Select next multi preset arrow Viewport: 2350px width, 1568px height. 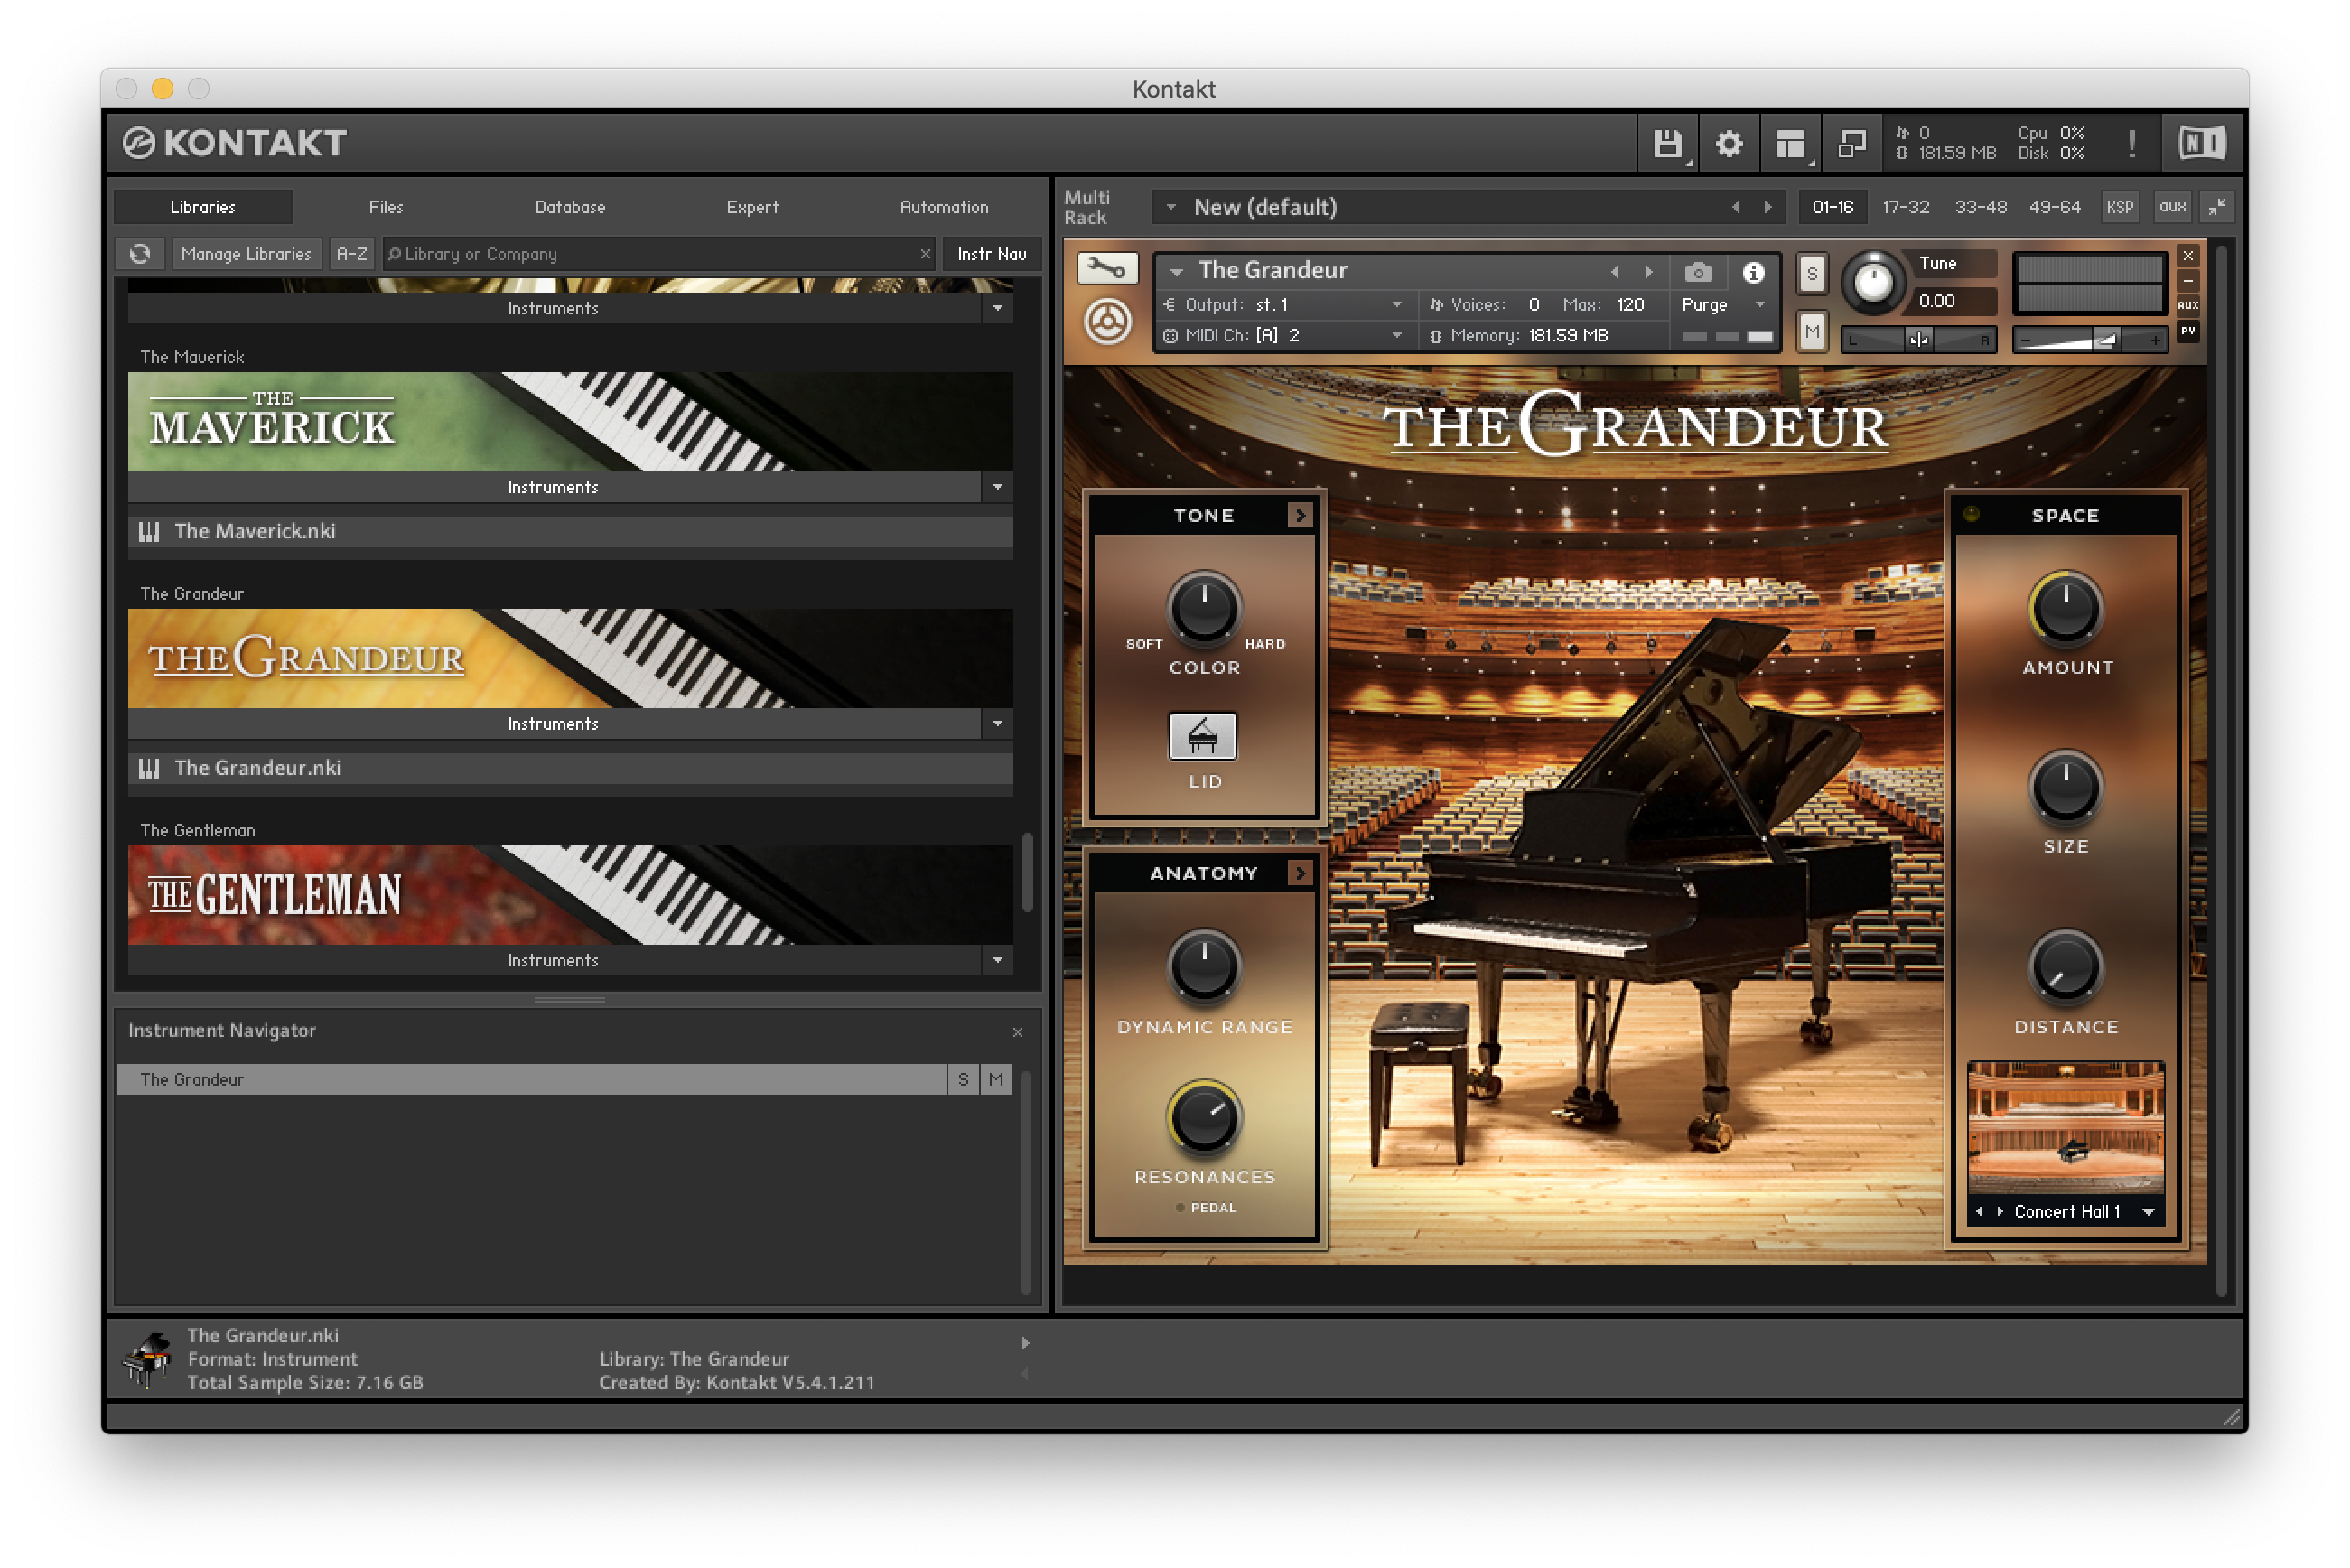click(x=1768, y=207)
